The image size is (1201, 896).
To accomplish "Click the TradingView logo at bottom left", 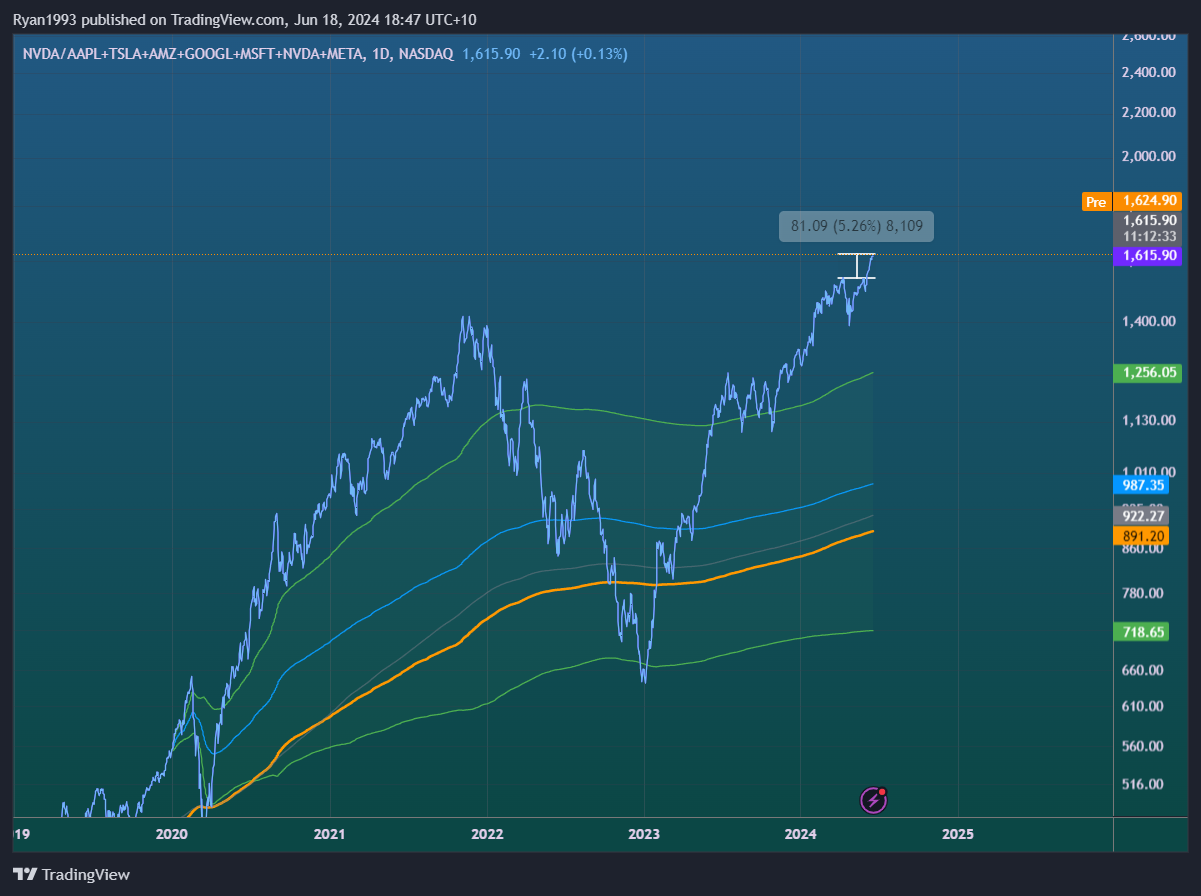I will [x=72, y=874].
